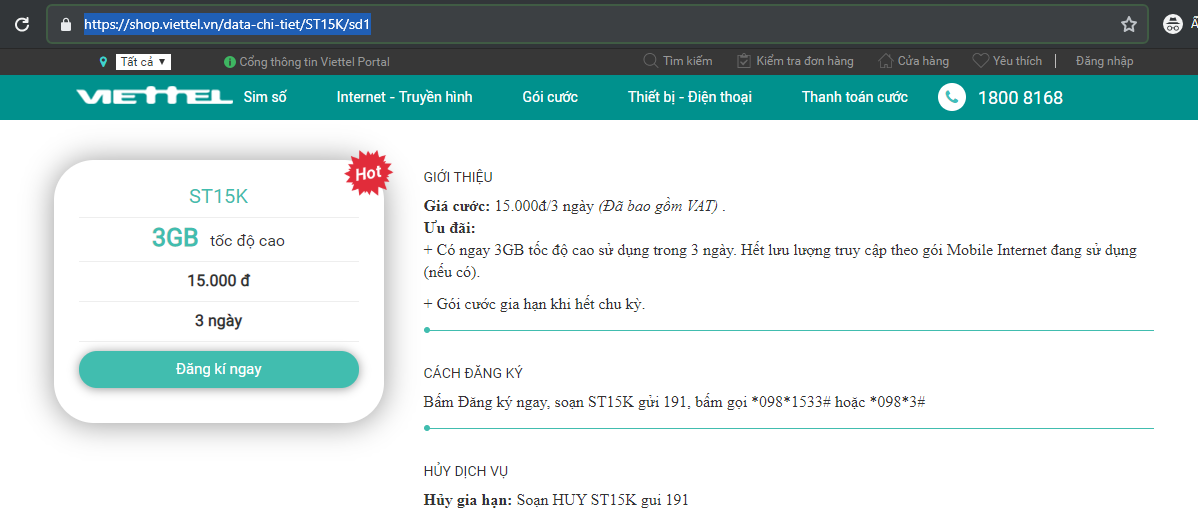1198x522 pixels.
Task: Click the Tìm kiếm search magnifier icon
Action: click(651, 60)
